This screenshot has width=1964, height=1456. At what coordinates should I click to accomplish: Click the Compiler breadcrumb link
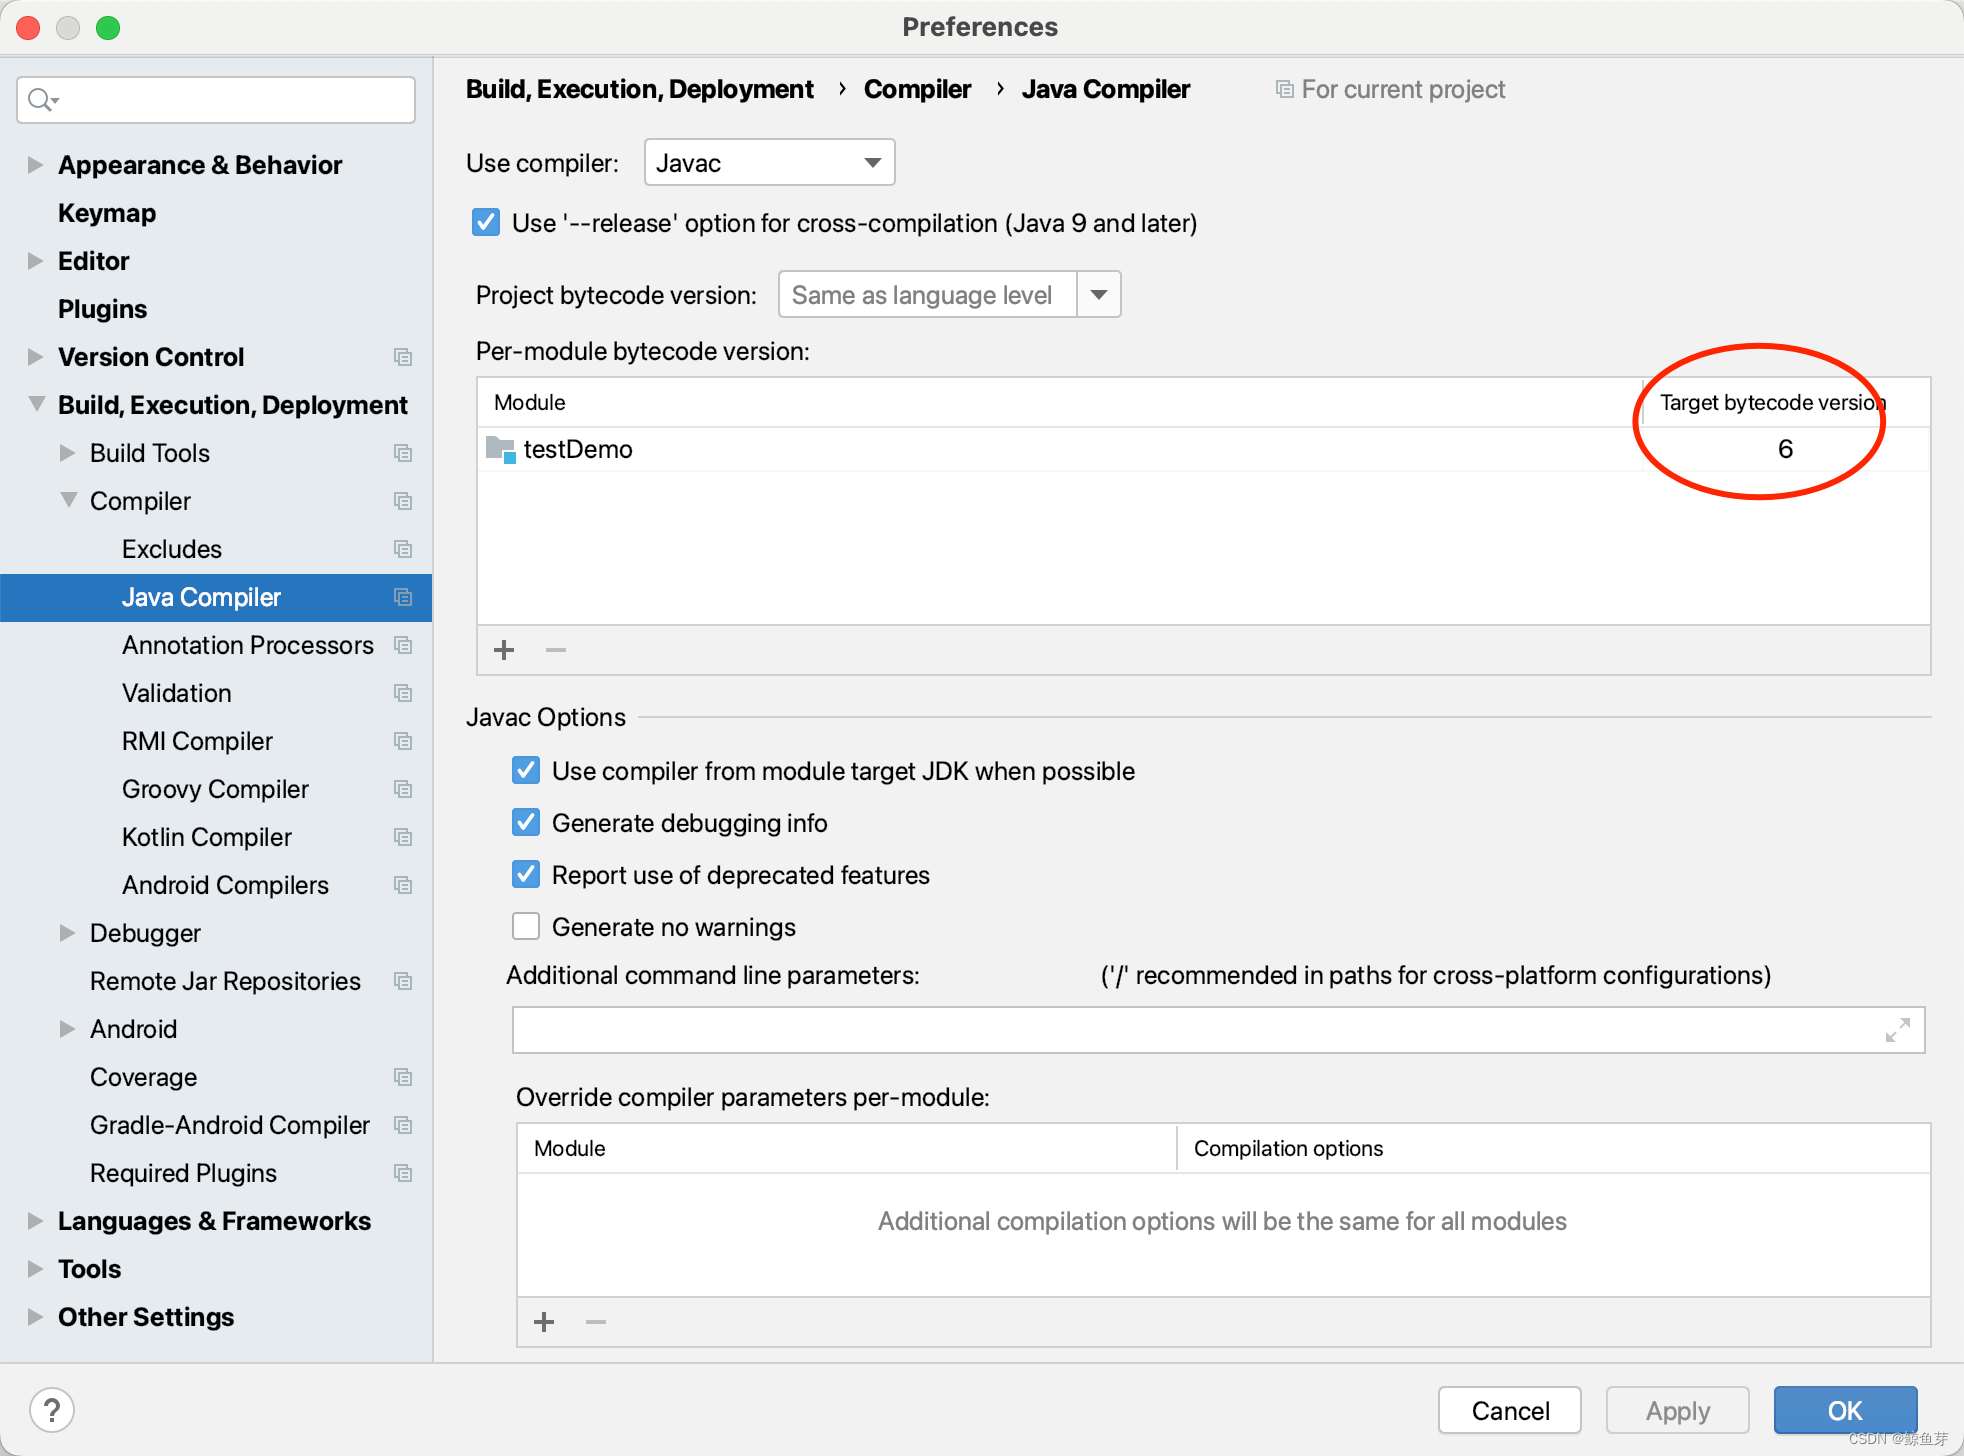point(917,89)
